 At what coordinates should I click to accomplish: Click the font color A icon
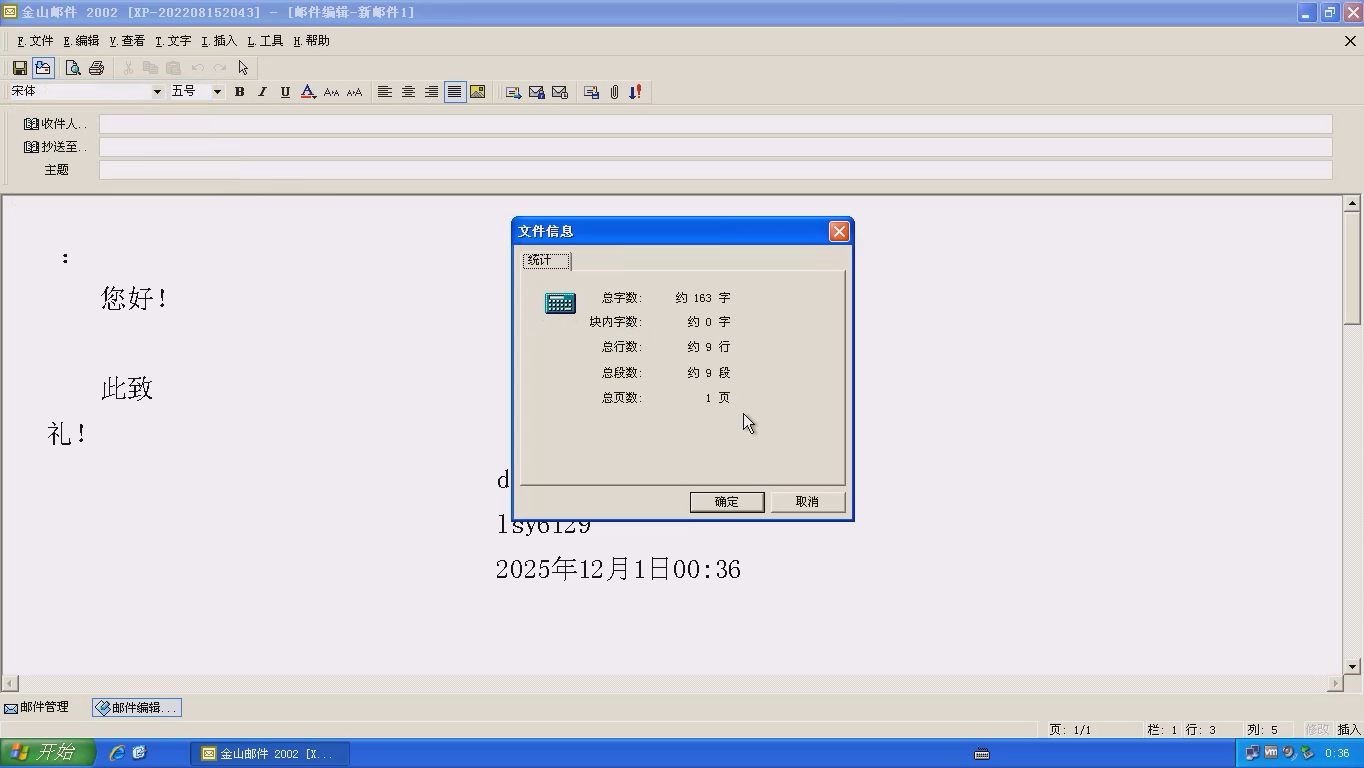click(308, 92)
